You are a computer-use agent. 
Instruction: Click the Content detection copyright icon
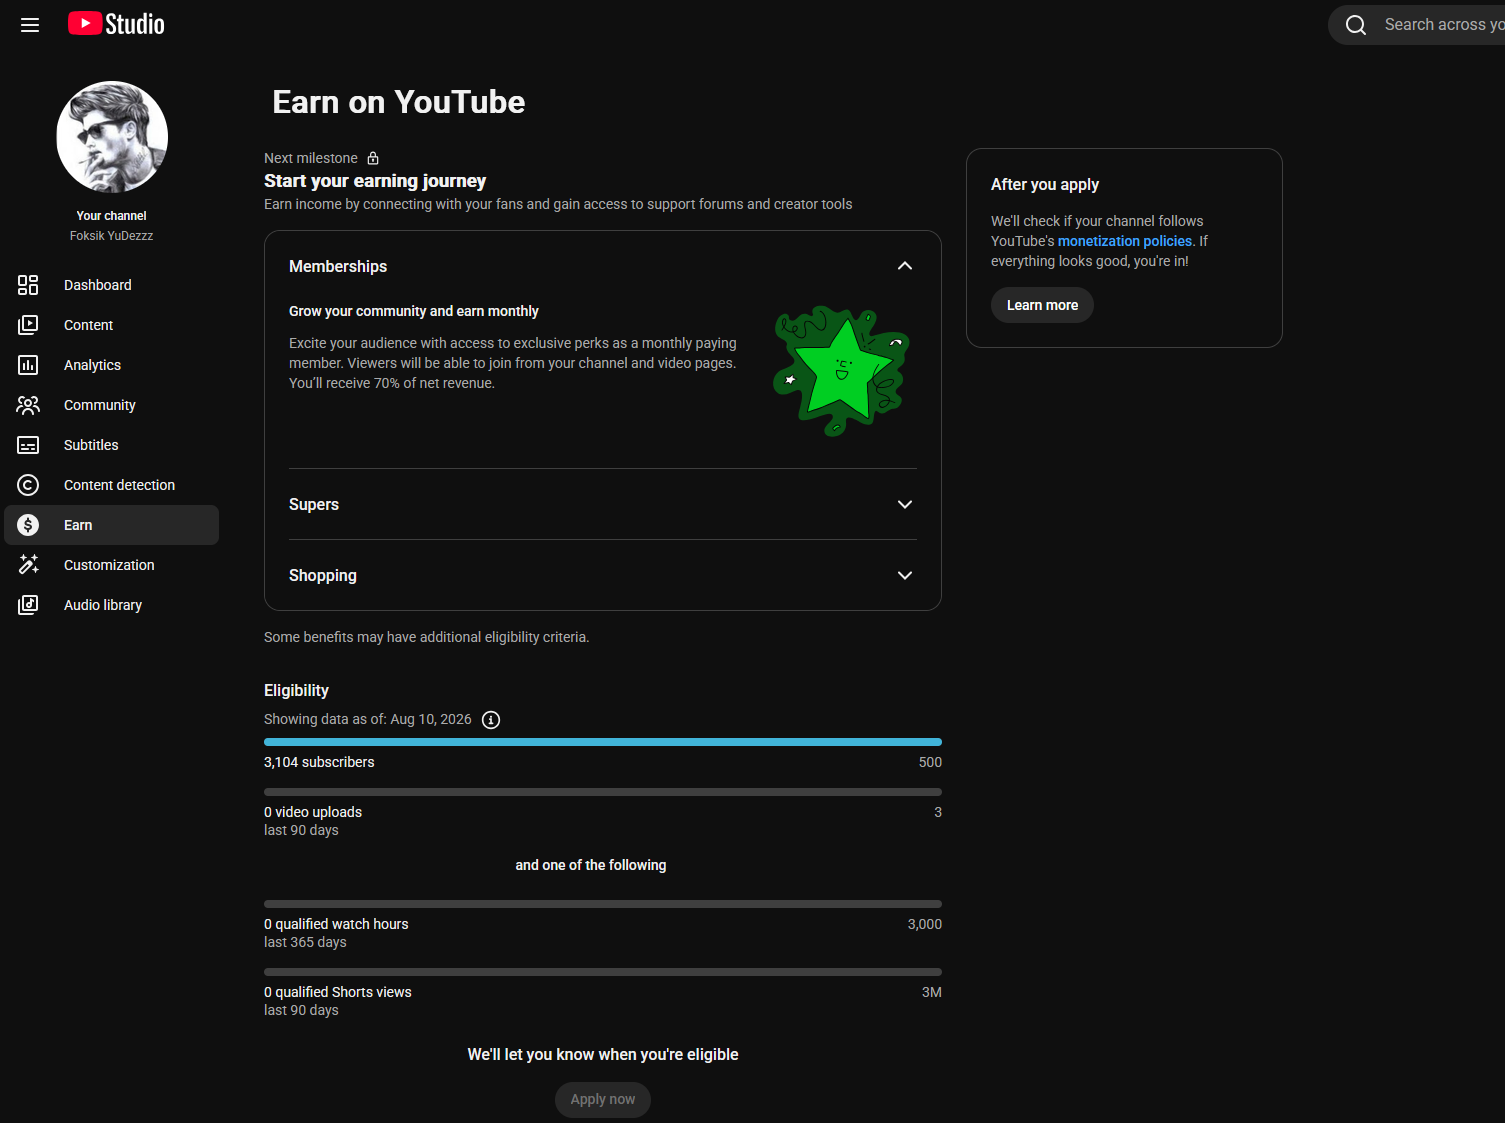click(28, 485)
